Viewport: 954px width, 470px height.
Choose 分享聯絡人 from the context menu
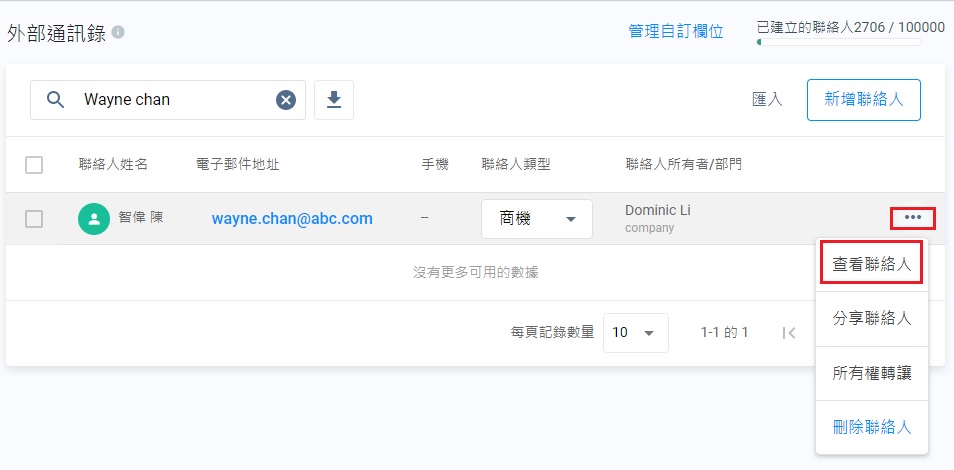tap(872, 319)
